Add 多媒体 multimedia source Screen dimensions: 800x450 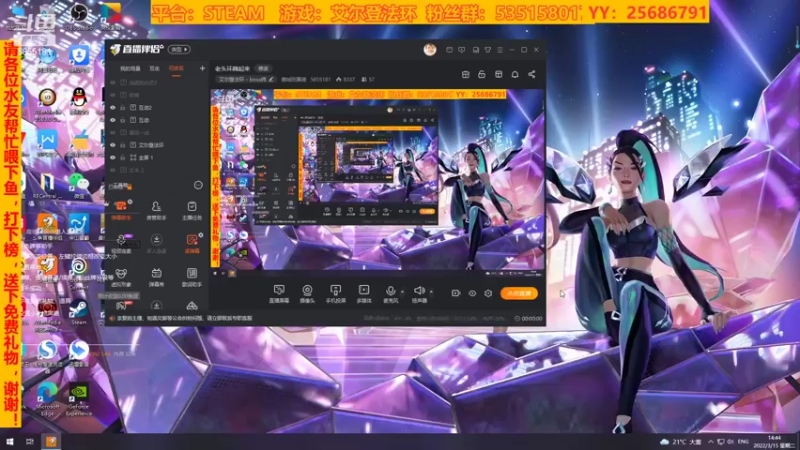(364, 294)
